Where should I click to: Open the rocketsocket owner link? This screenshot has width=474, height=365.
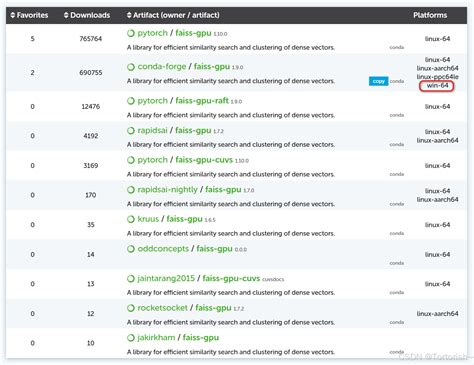[x=162, y=308]
